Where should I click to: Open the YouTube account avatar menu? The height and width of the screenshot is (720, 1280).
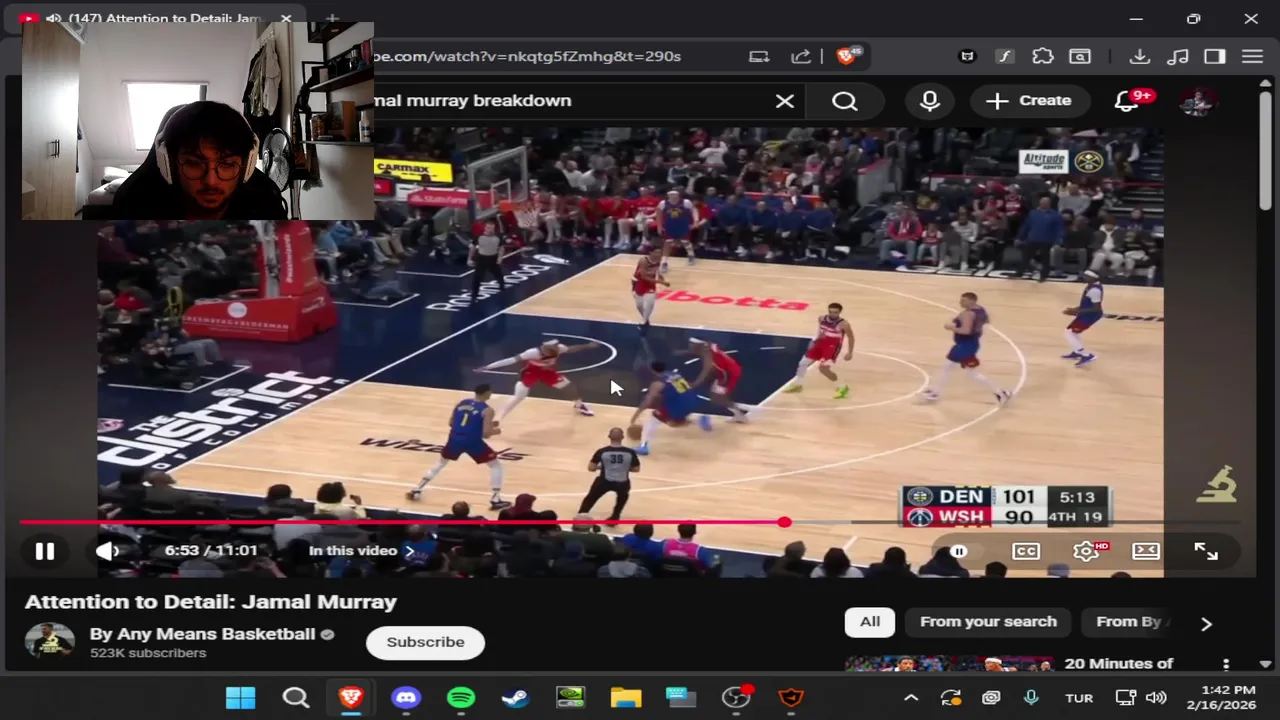pyautogui.click(x=1198, y=101)
